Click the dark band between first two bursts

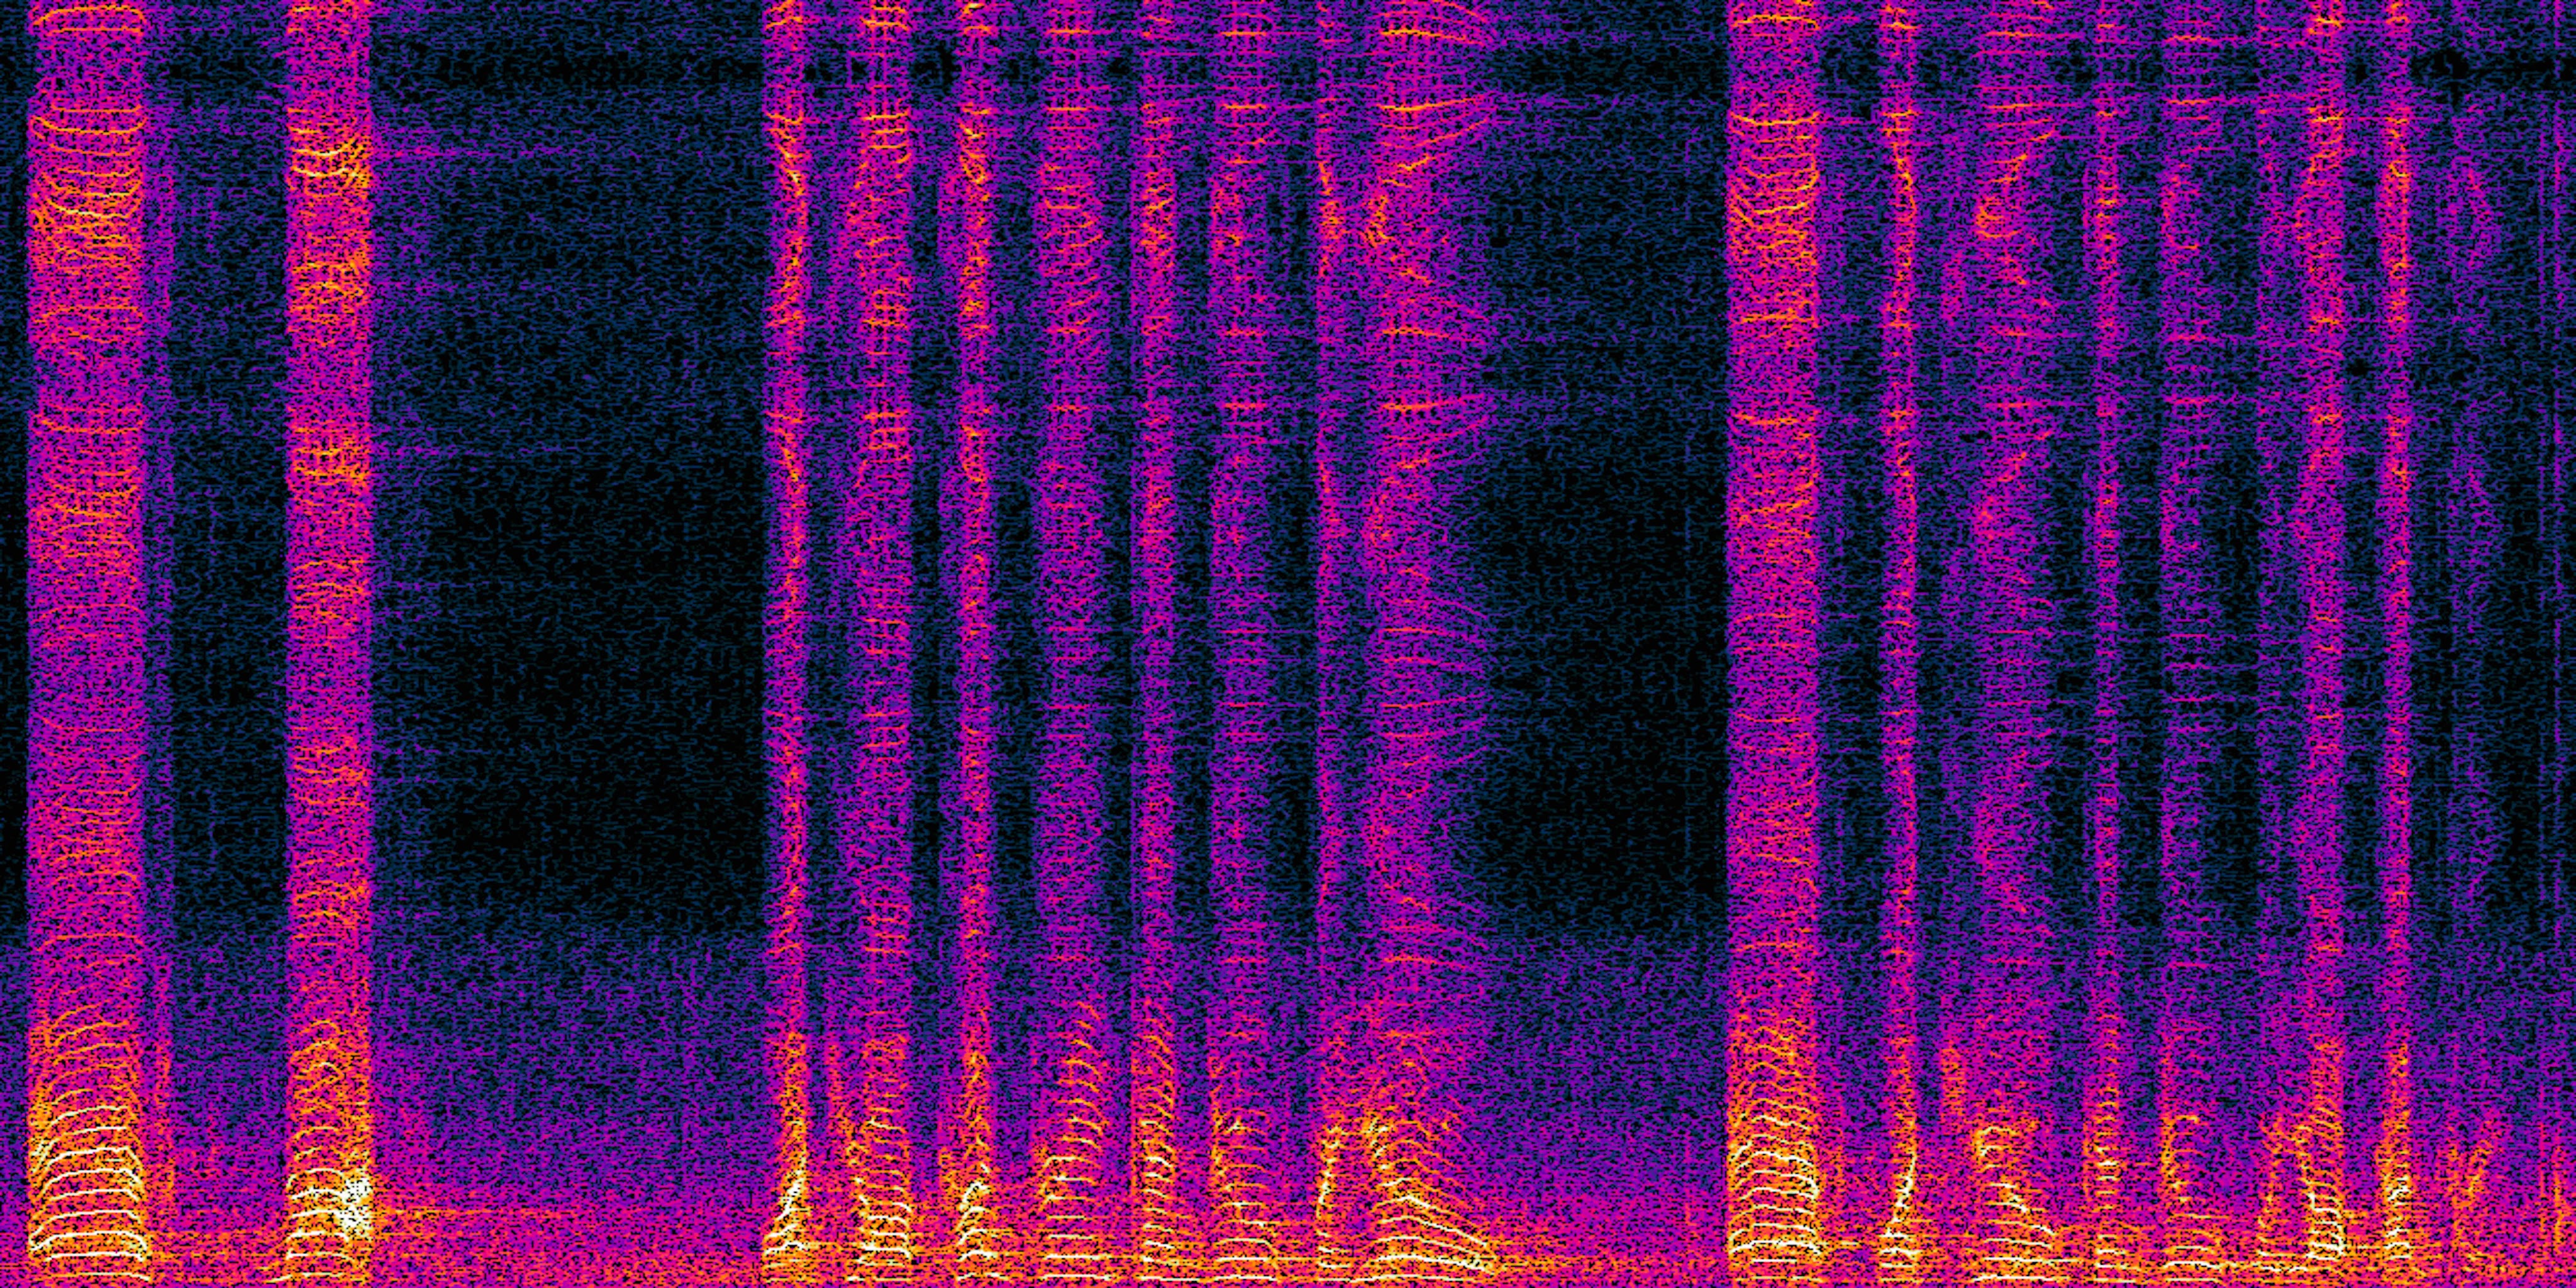click(228, 640)
